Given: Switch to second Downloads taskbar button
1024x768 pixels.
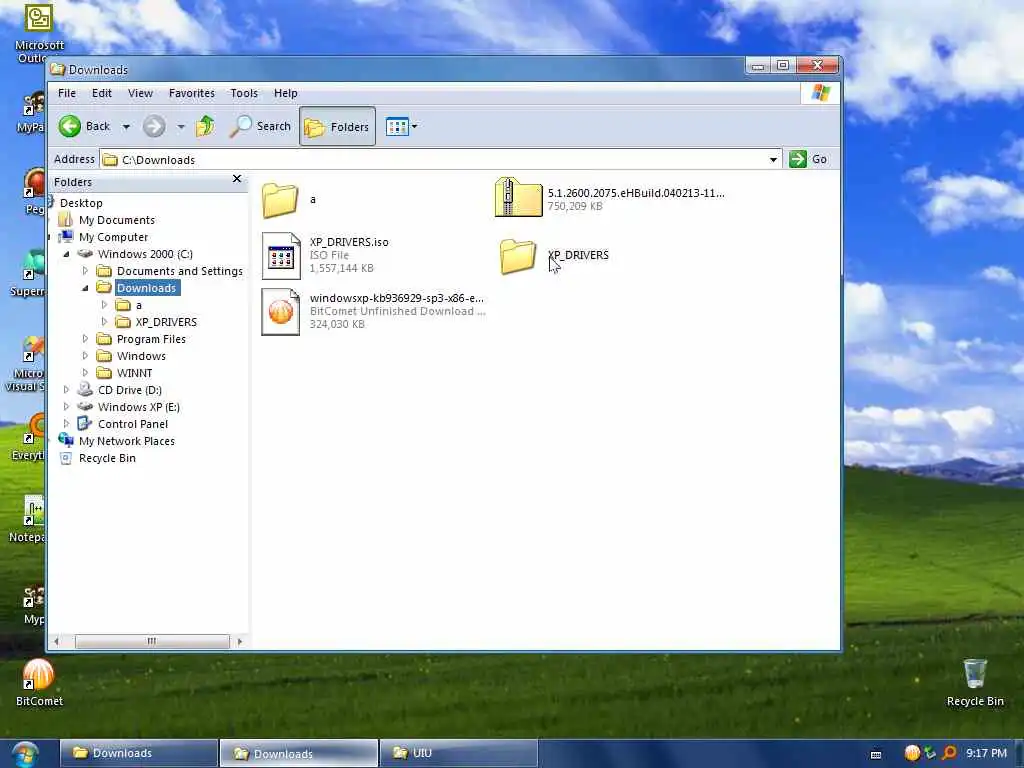Looking at the screenshot, I should pyautogui.click(x=299, y=754).
